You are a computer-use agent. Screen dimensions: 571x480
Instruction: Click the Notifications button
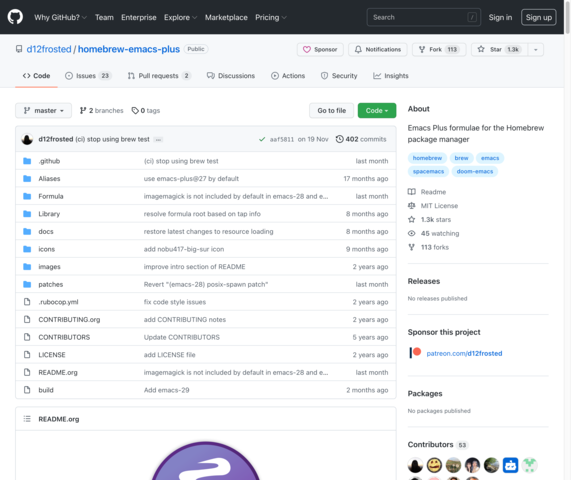(378, 50)
